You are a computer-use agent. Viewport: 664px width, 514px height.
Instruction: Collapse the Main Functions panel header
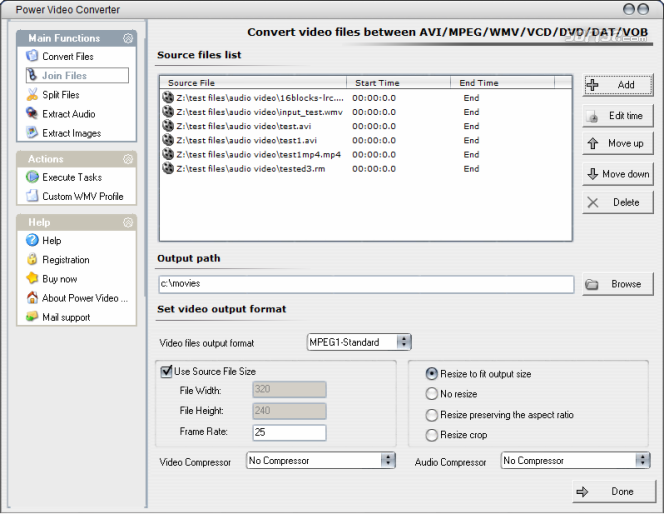pyautogui.click(x=128, y=38)
